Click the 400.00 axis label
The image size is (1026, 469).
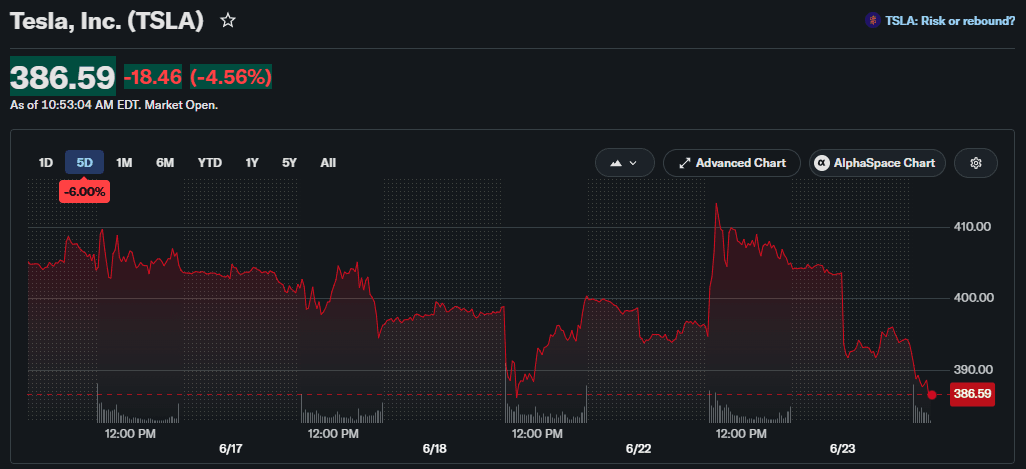click(x=974, y=298)
